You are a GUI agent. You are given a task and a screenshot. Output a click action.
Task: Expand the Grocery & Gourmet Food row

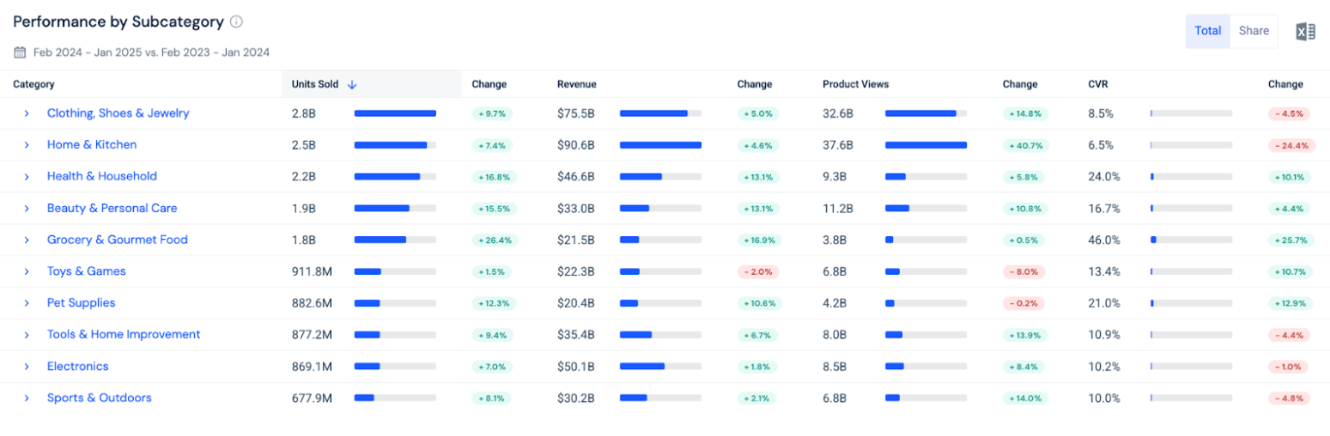27,240
